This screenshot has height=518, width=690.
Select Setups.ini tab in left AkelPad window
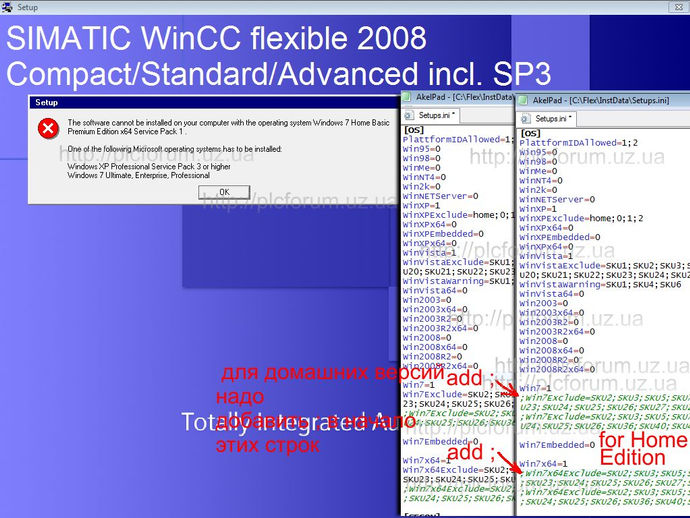(x=431, y=115)
